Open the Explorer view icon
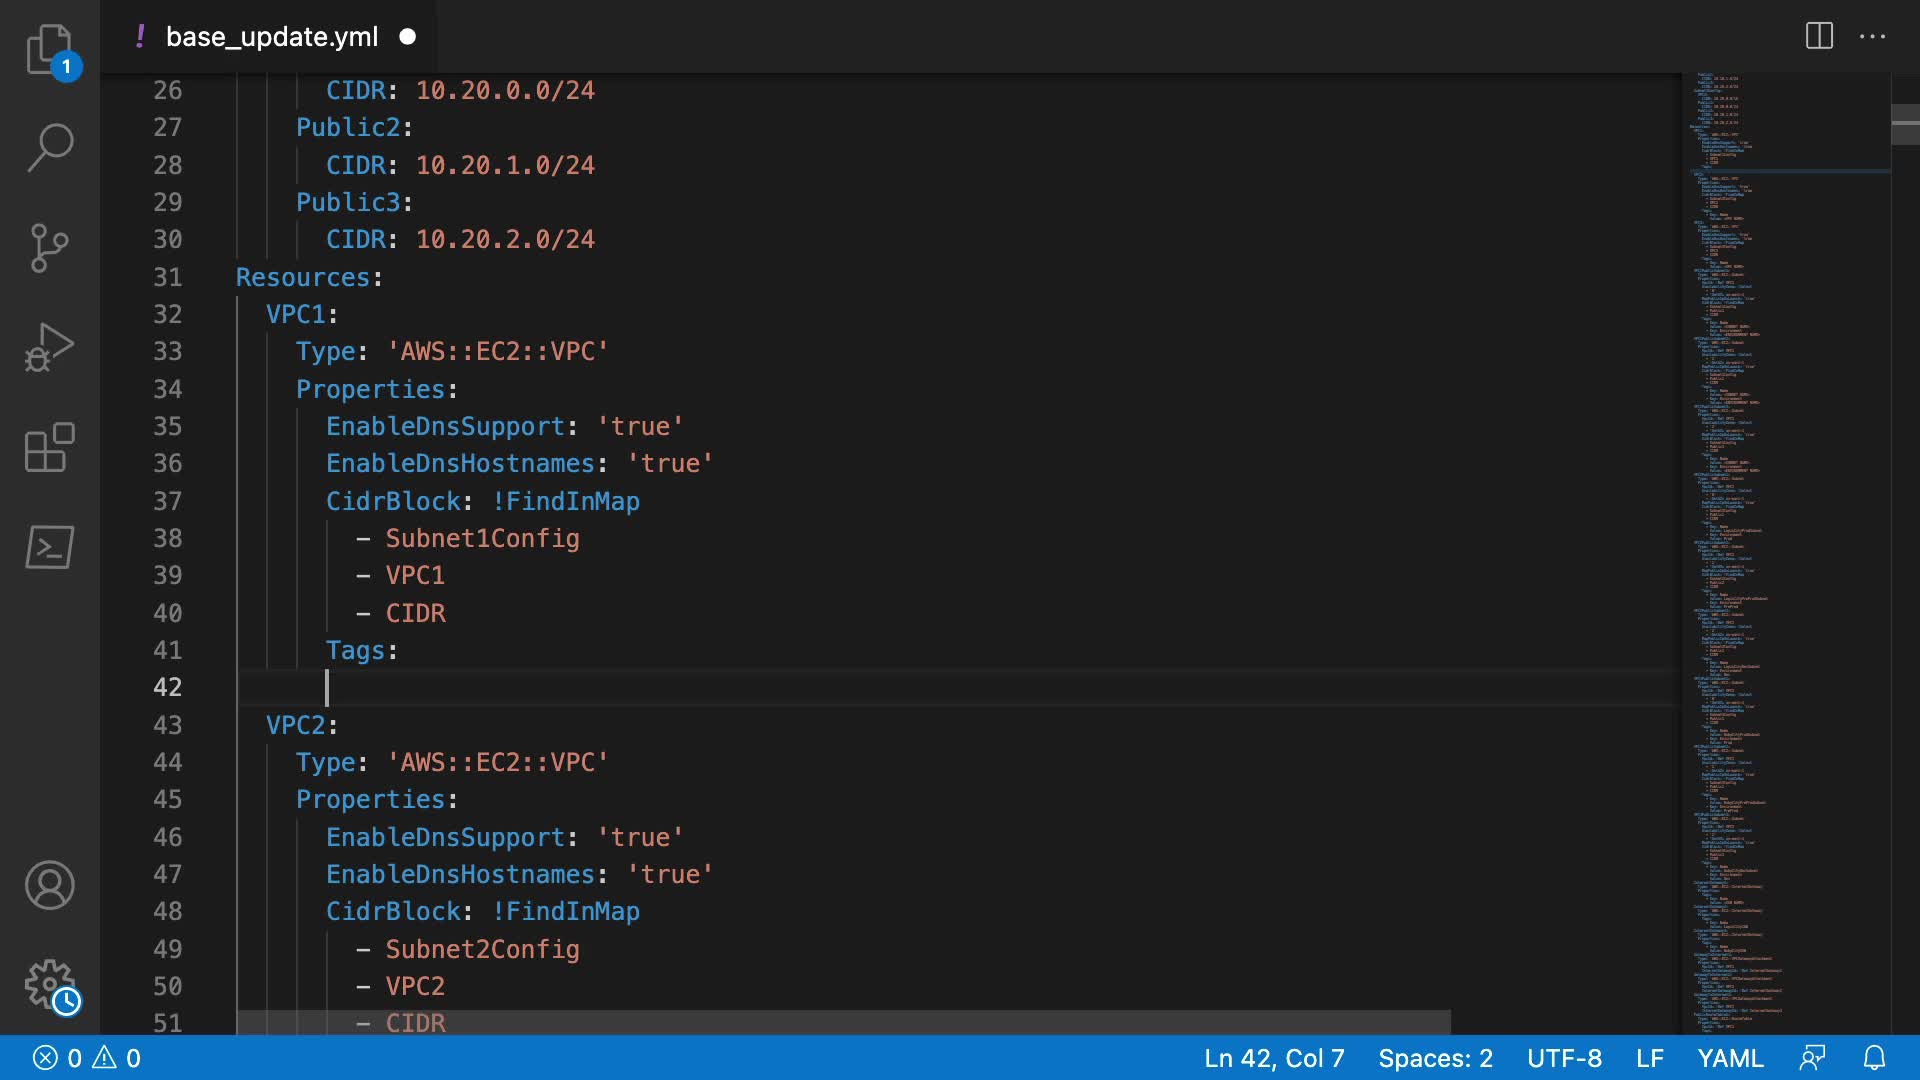Viewport: 1920px width, 1080px height. pos(49,49)
